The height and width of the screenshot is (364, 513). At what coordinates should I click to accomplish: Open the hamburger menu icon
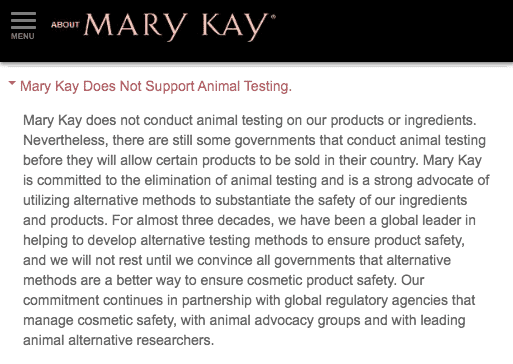click(23, 21)
